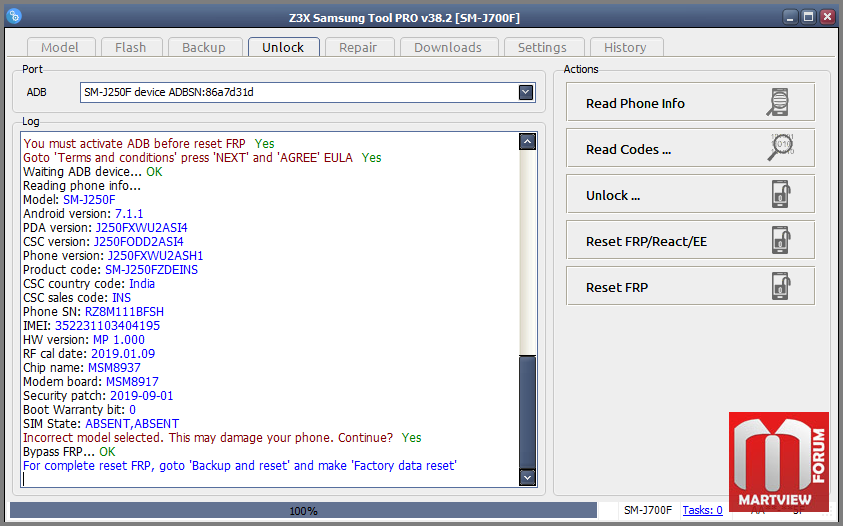
Task: Click the 'Bypass FRP... OK' log line
Action: click(69, 451)
